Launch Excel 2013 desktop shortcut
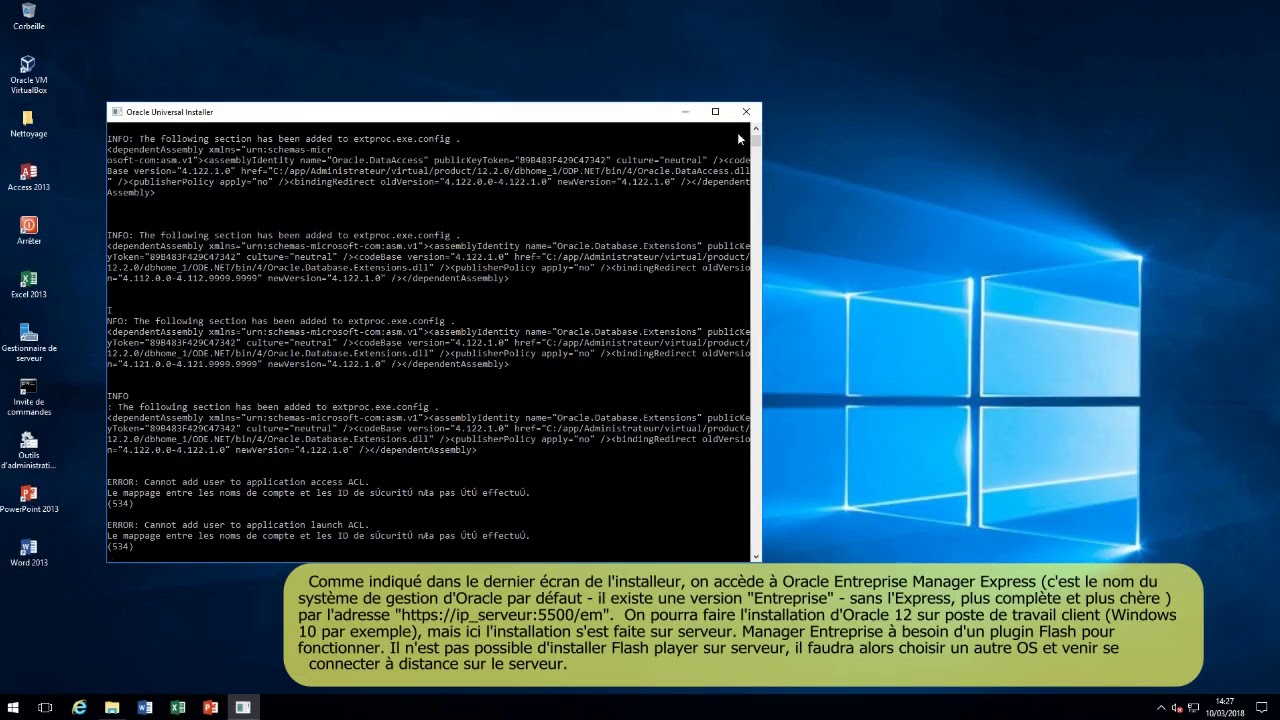The width and height of the screenshot is (1280, 720). [29, 285]
